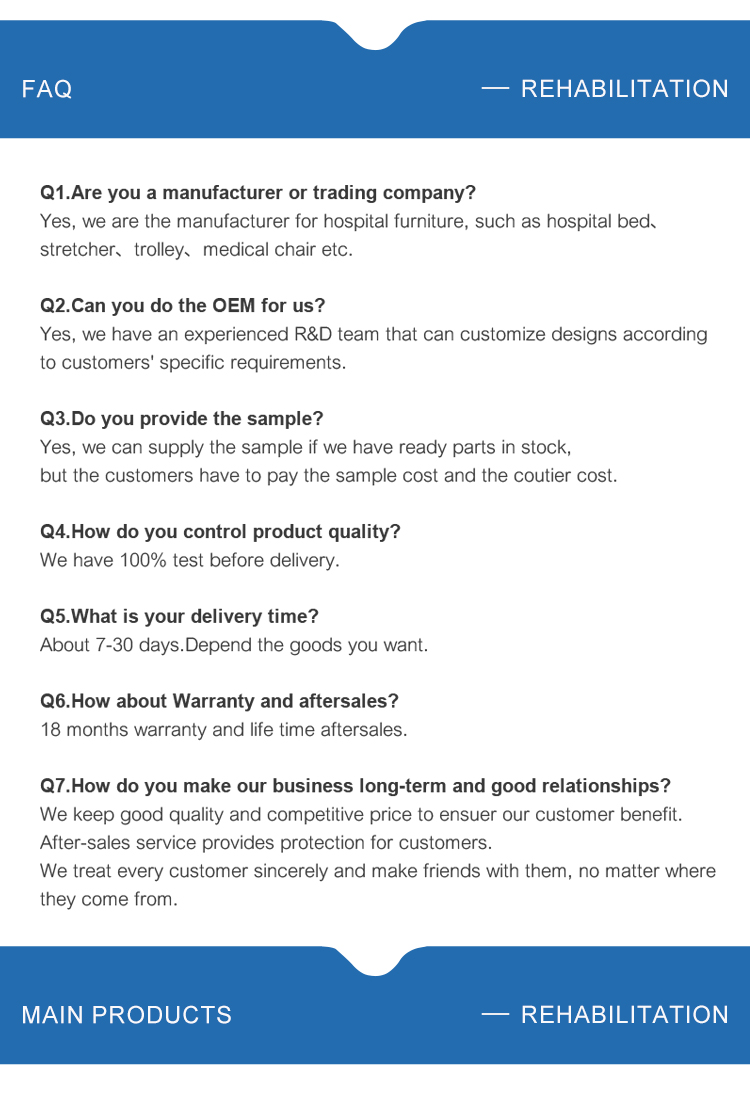750x1109 pixels.
Task: Select question Q1 about manufacturer or trading company
Action: [x=258, y=192]
